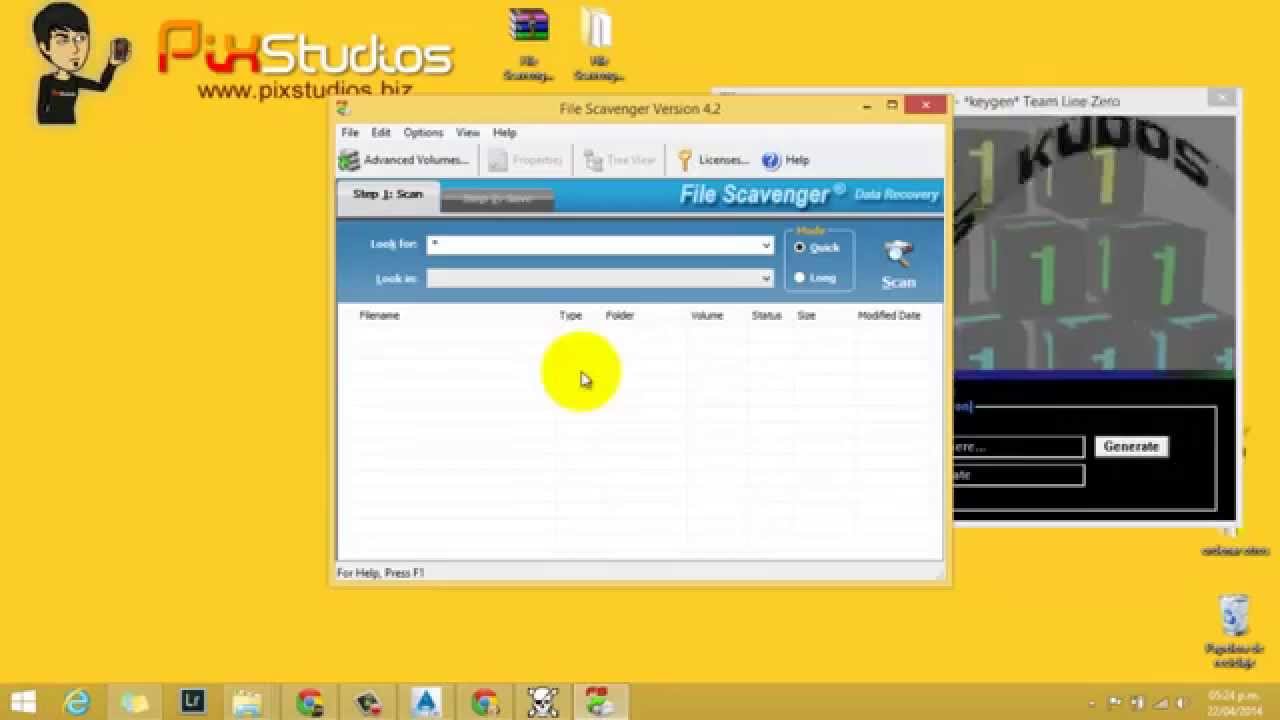Open the Options menu
The image size is (1280, 720).
tap(423, 132)
